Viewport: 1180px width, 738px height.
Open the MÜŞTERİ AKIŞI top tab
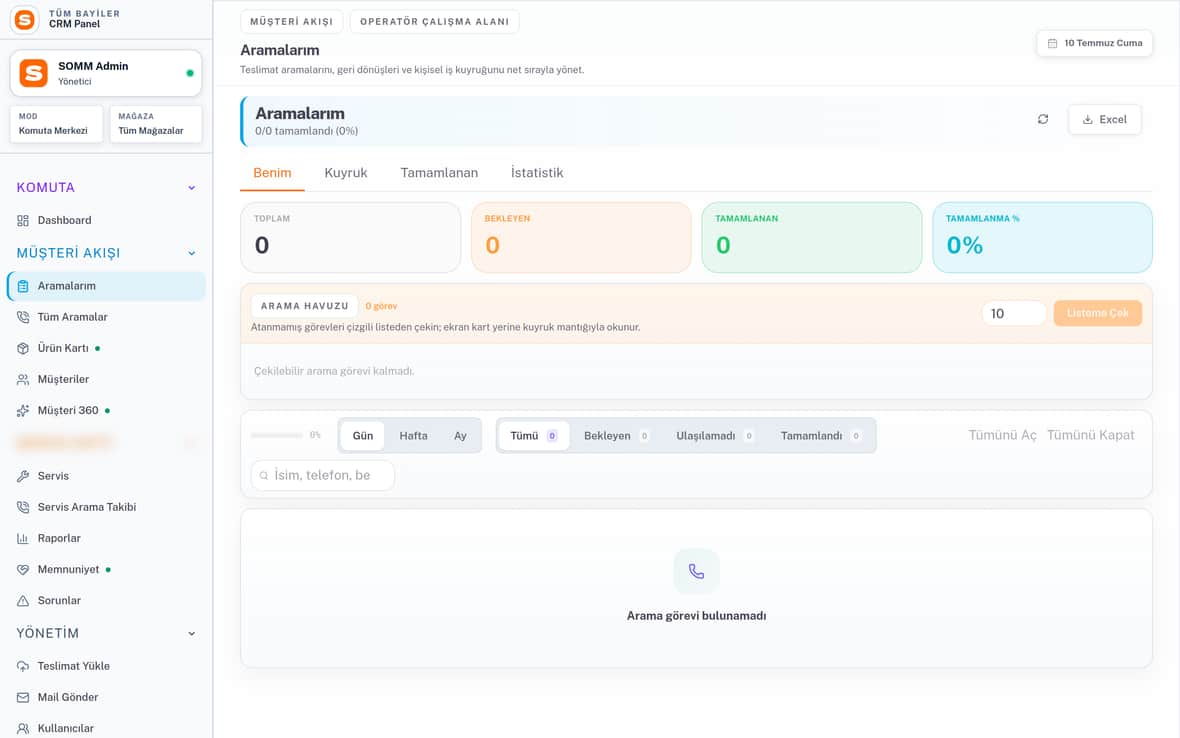pyautogui.click(x=291, y=22)
